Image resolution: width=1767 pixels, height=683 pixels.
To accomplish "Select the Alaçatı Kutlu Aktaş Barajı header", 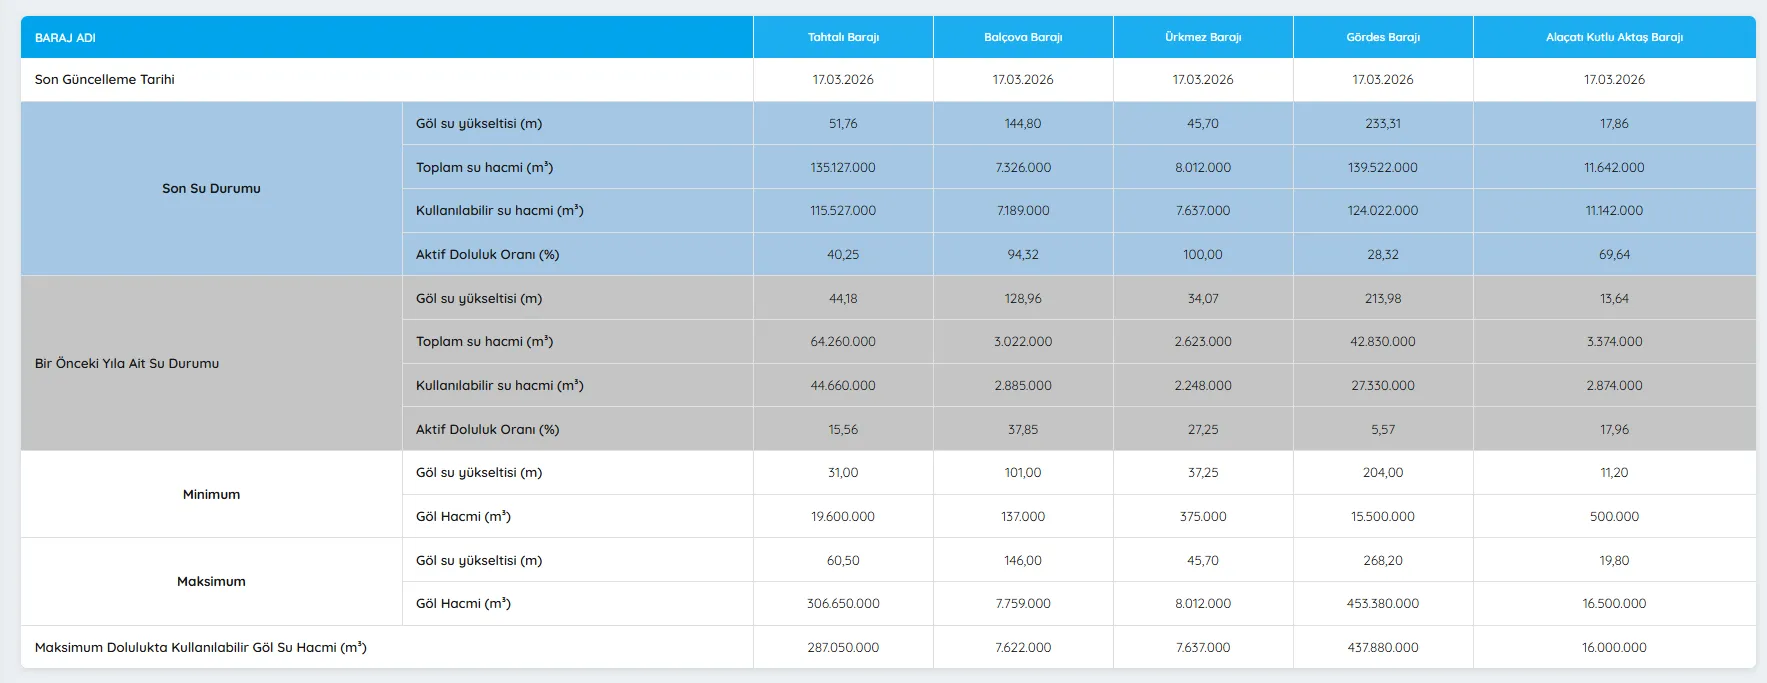I will click(1614, 38).
